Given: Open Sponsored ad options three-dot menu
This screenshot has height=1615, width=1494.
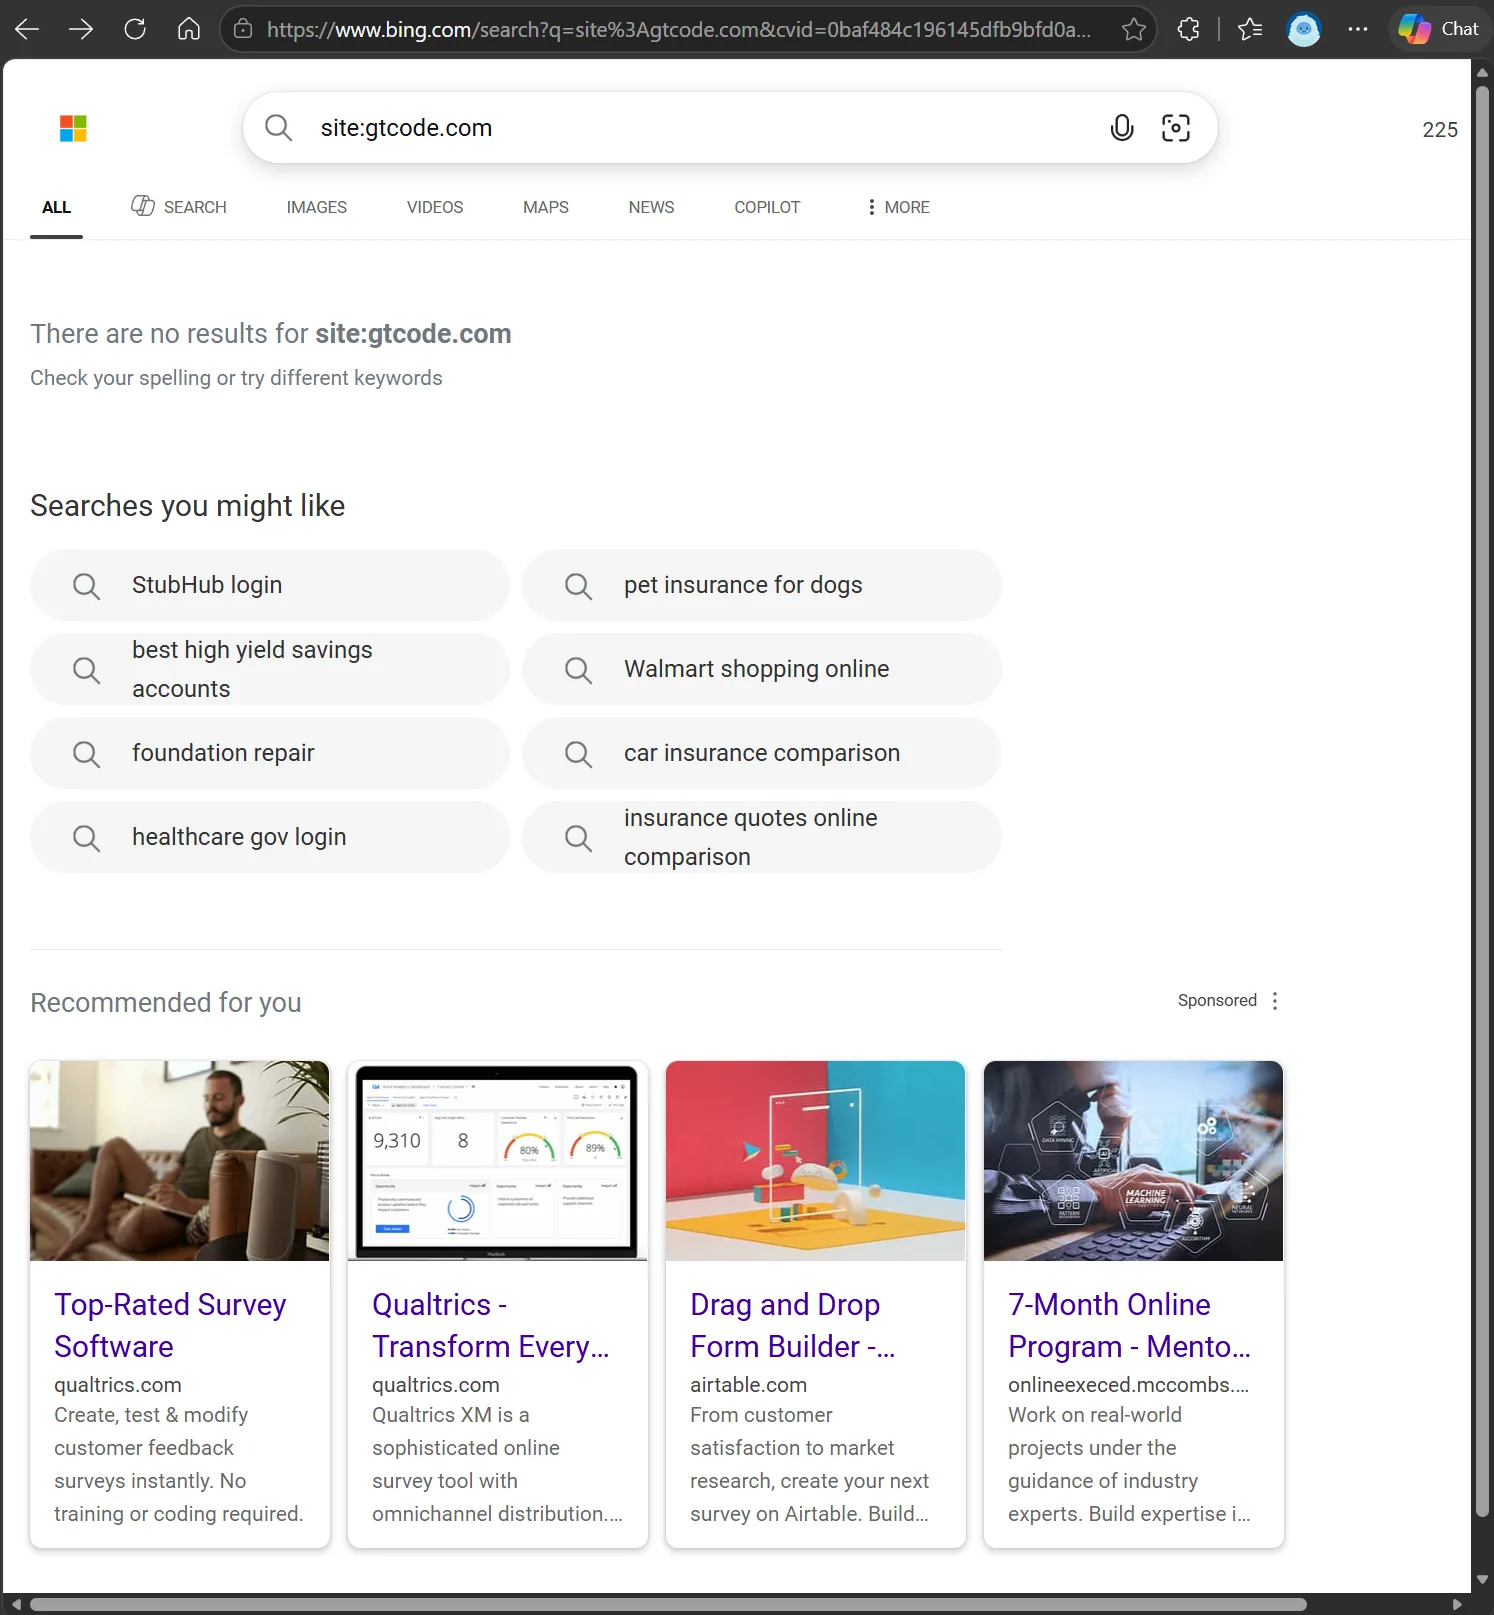Looking at the screenshot, I should point(1275,1001).
